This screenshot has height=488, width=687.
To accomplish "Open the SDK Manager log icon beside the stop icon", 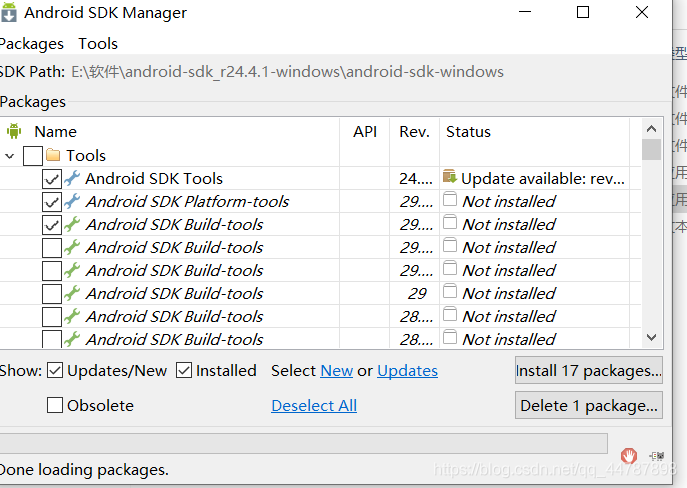I will [657, 456].
